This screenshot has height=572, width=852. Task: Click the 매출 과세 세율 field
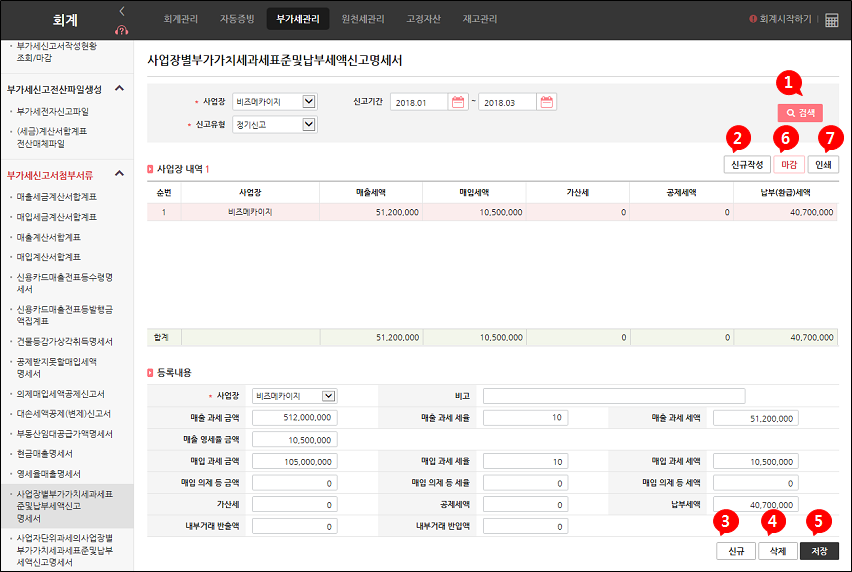(x=525, y=418)
